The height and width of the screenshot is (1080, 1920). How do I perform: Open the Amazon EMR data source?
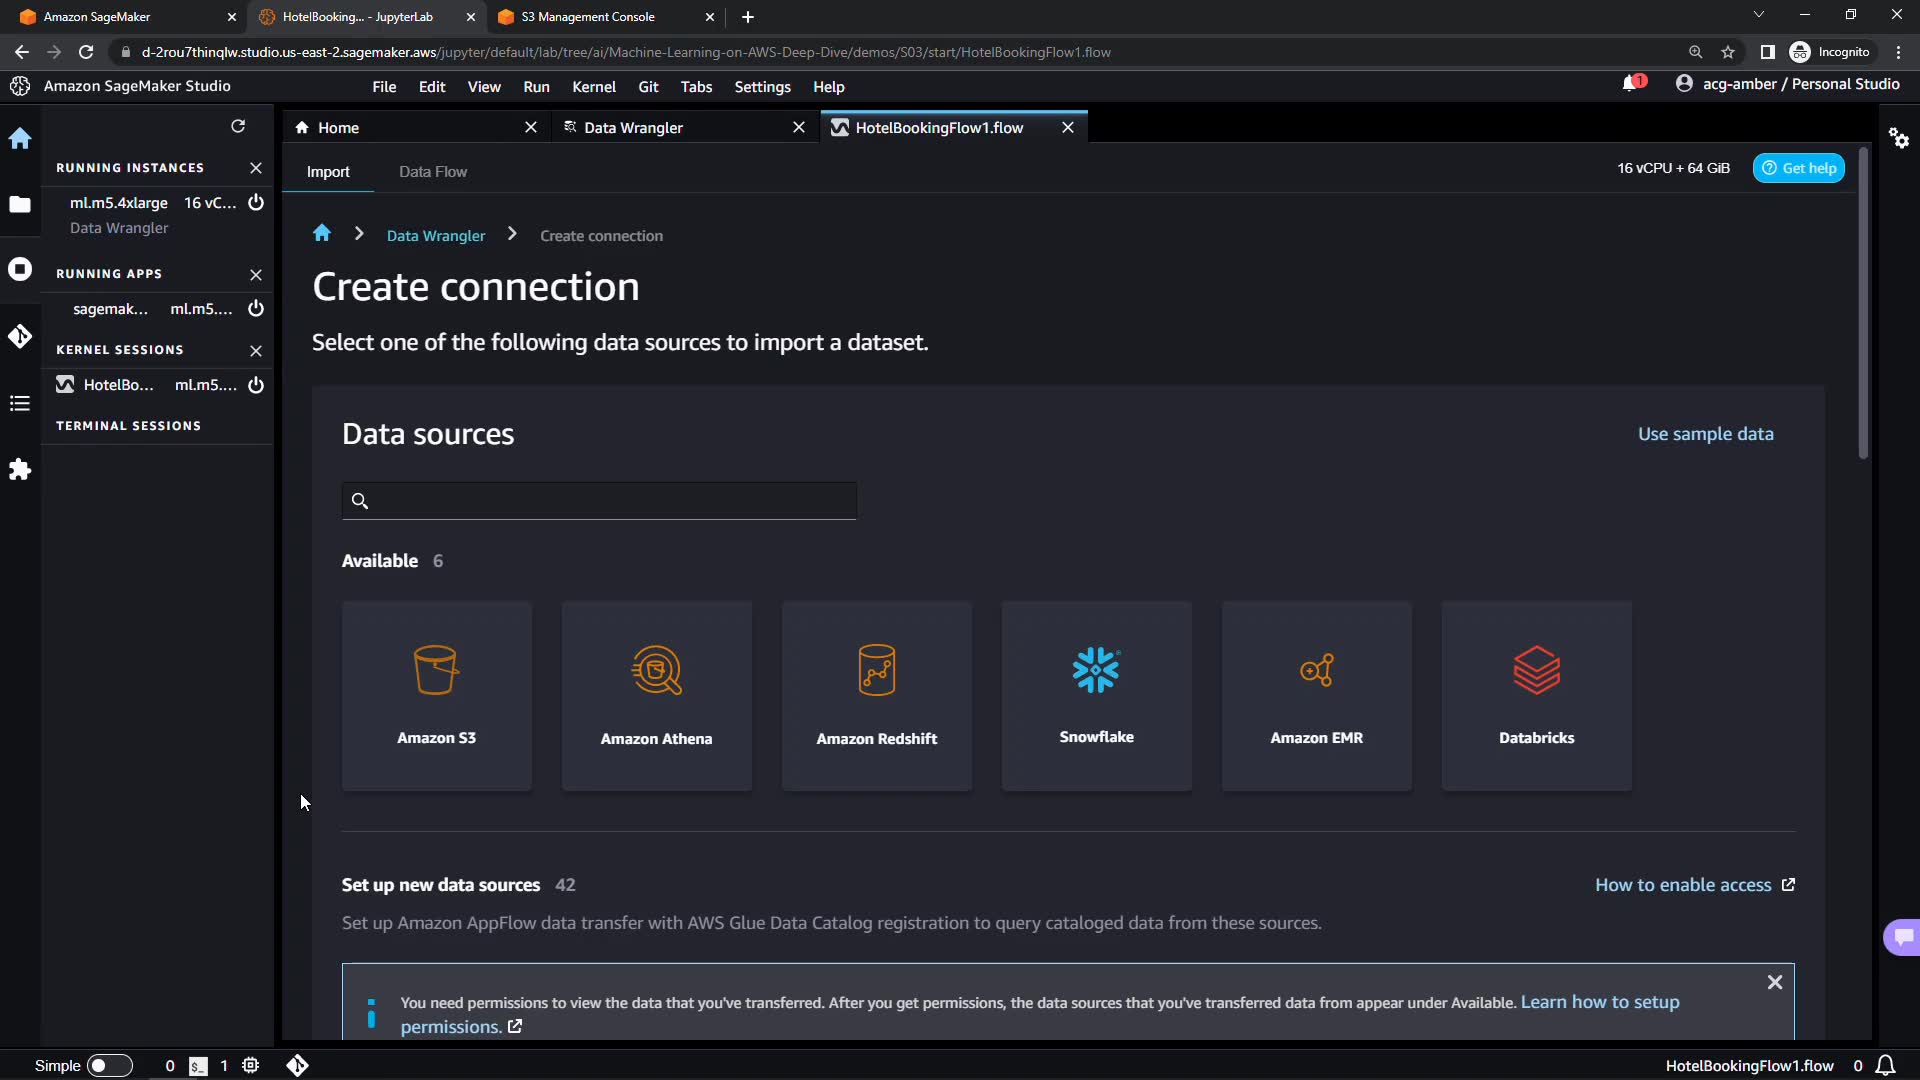click(1316, 695)
